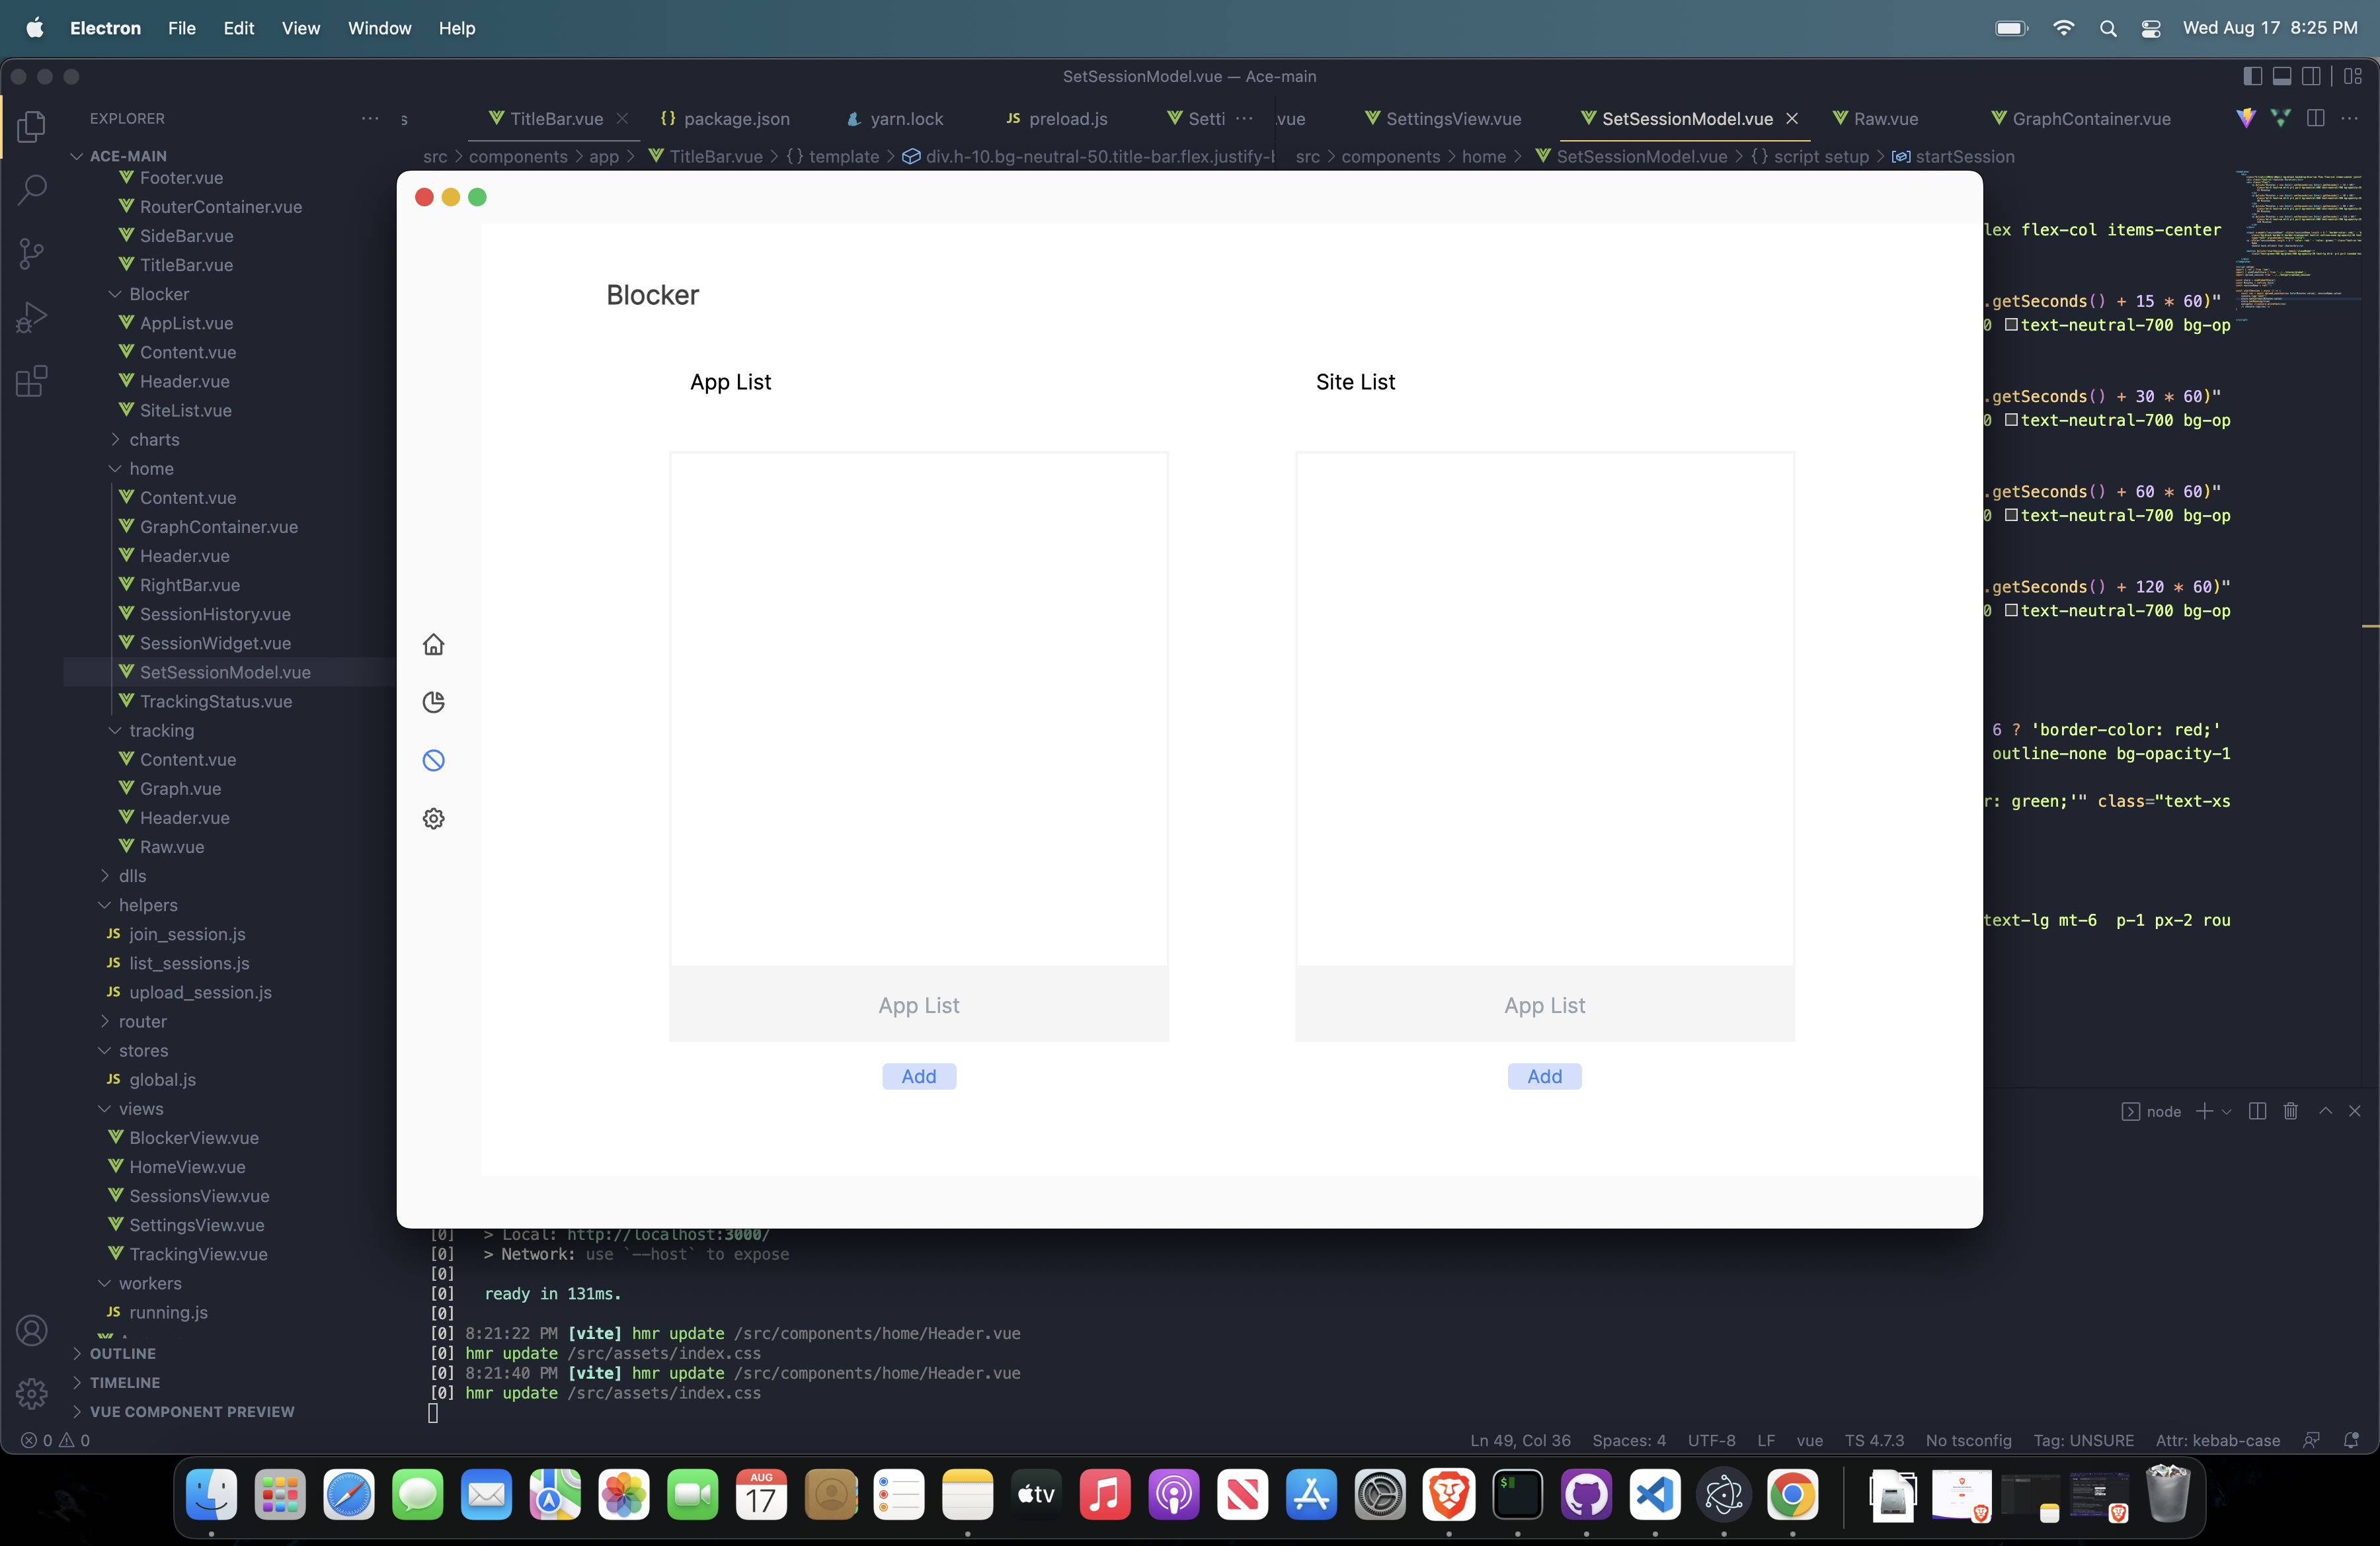Click Add button under Site List
The width and height of the screenshot is (2380, 1546).
click(x=1544, y=1076)
